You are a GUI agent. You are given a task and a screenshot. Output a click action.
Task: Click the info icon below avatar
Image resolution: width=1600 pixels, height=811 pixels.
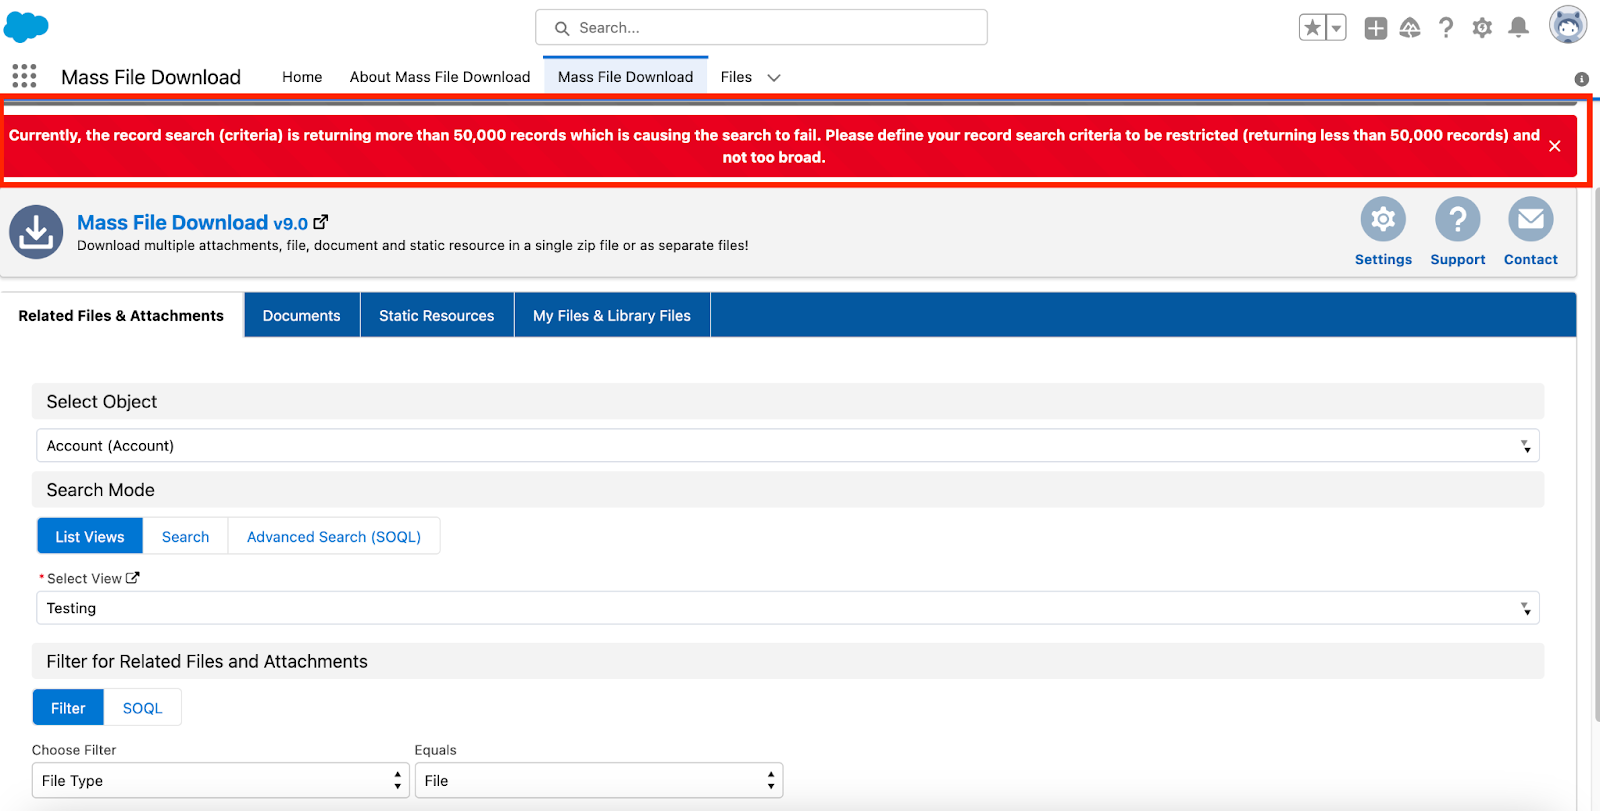1581,79
